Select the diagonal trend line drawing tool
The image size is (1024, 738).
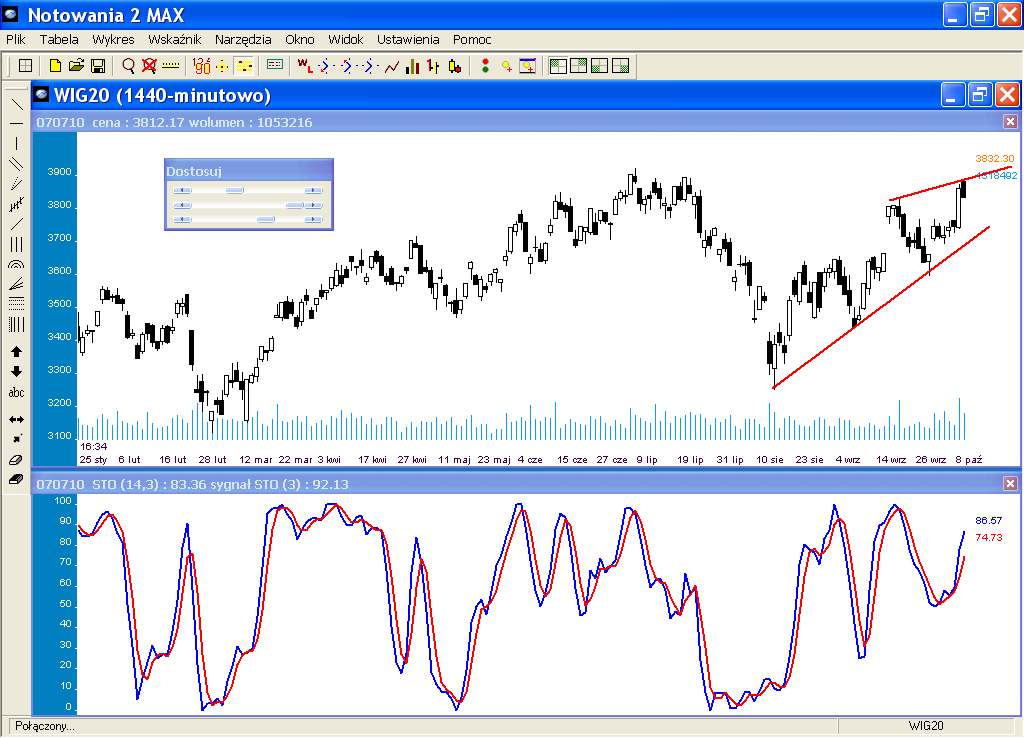click(16, 104)
